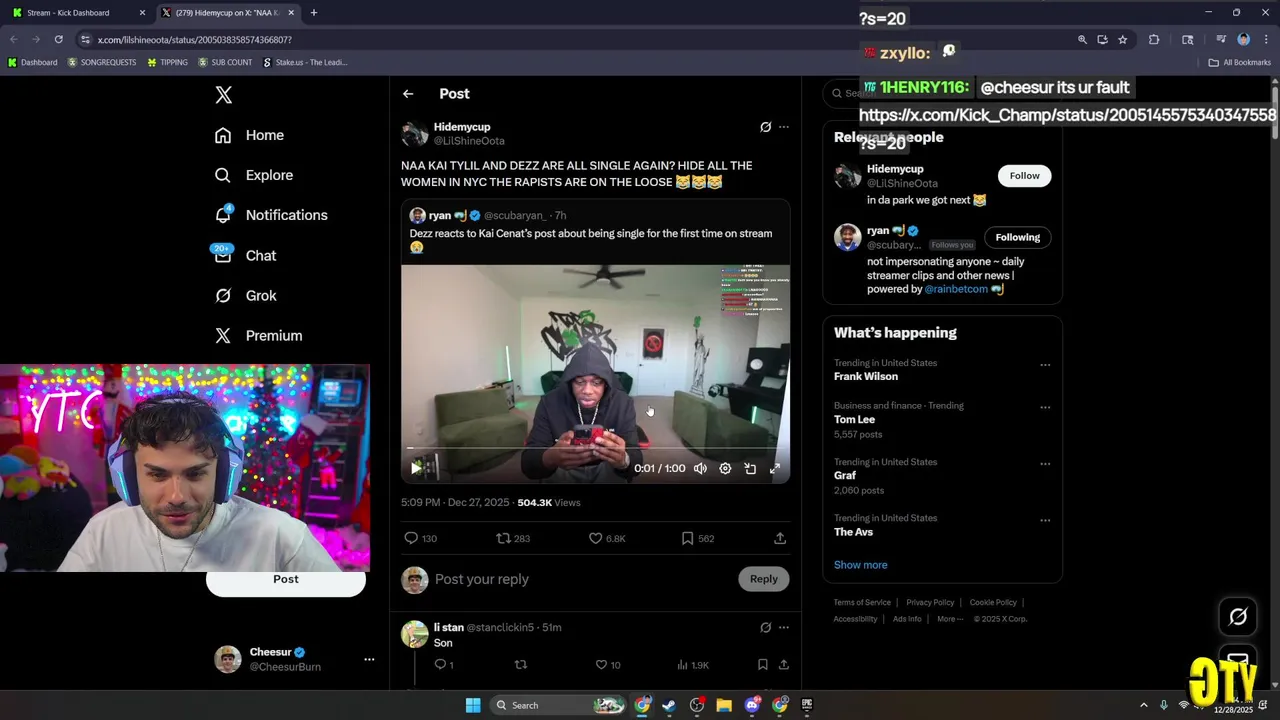Click the video progress bar

tap(595, 448)
